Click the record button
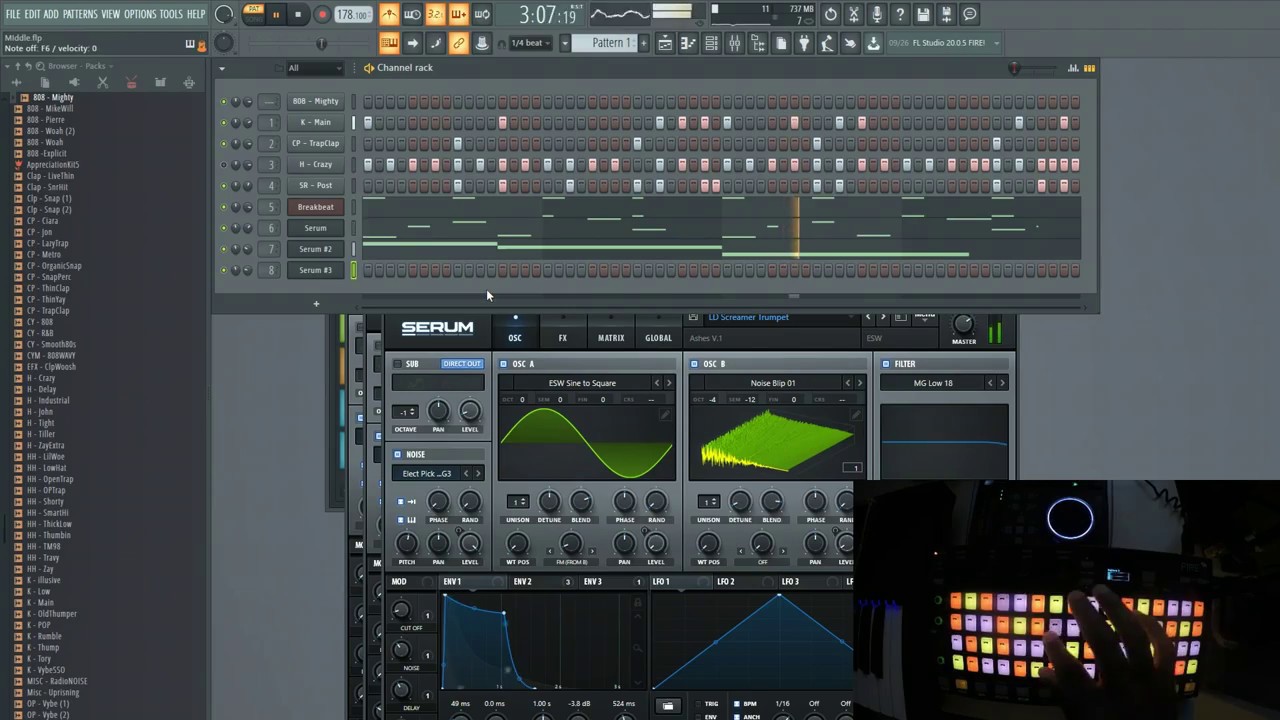The image size is (1280, 720). tap(322, 15)
